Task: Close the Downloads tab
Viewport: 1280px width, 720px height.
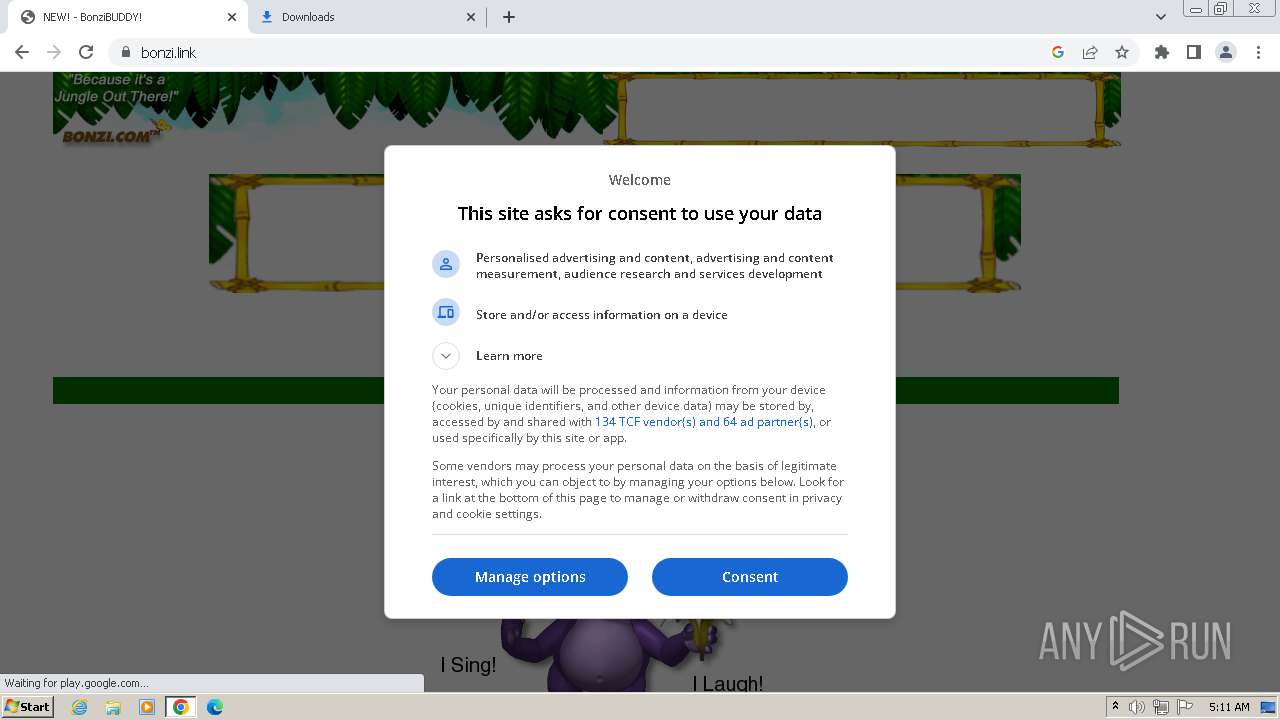Action: 472,17
